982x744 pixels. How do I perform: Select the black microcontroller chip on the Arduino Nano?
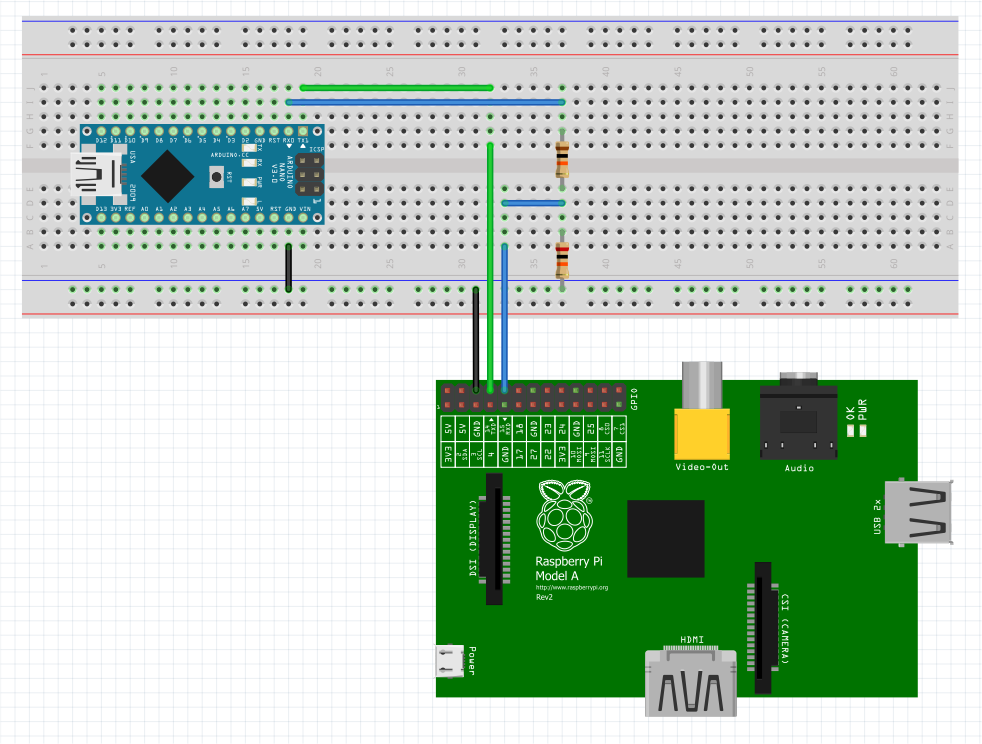click(167, 176)
